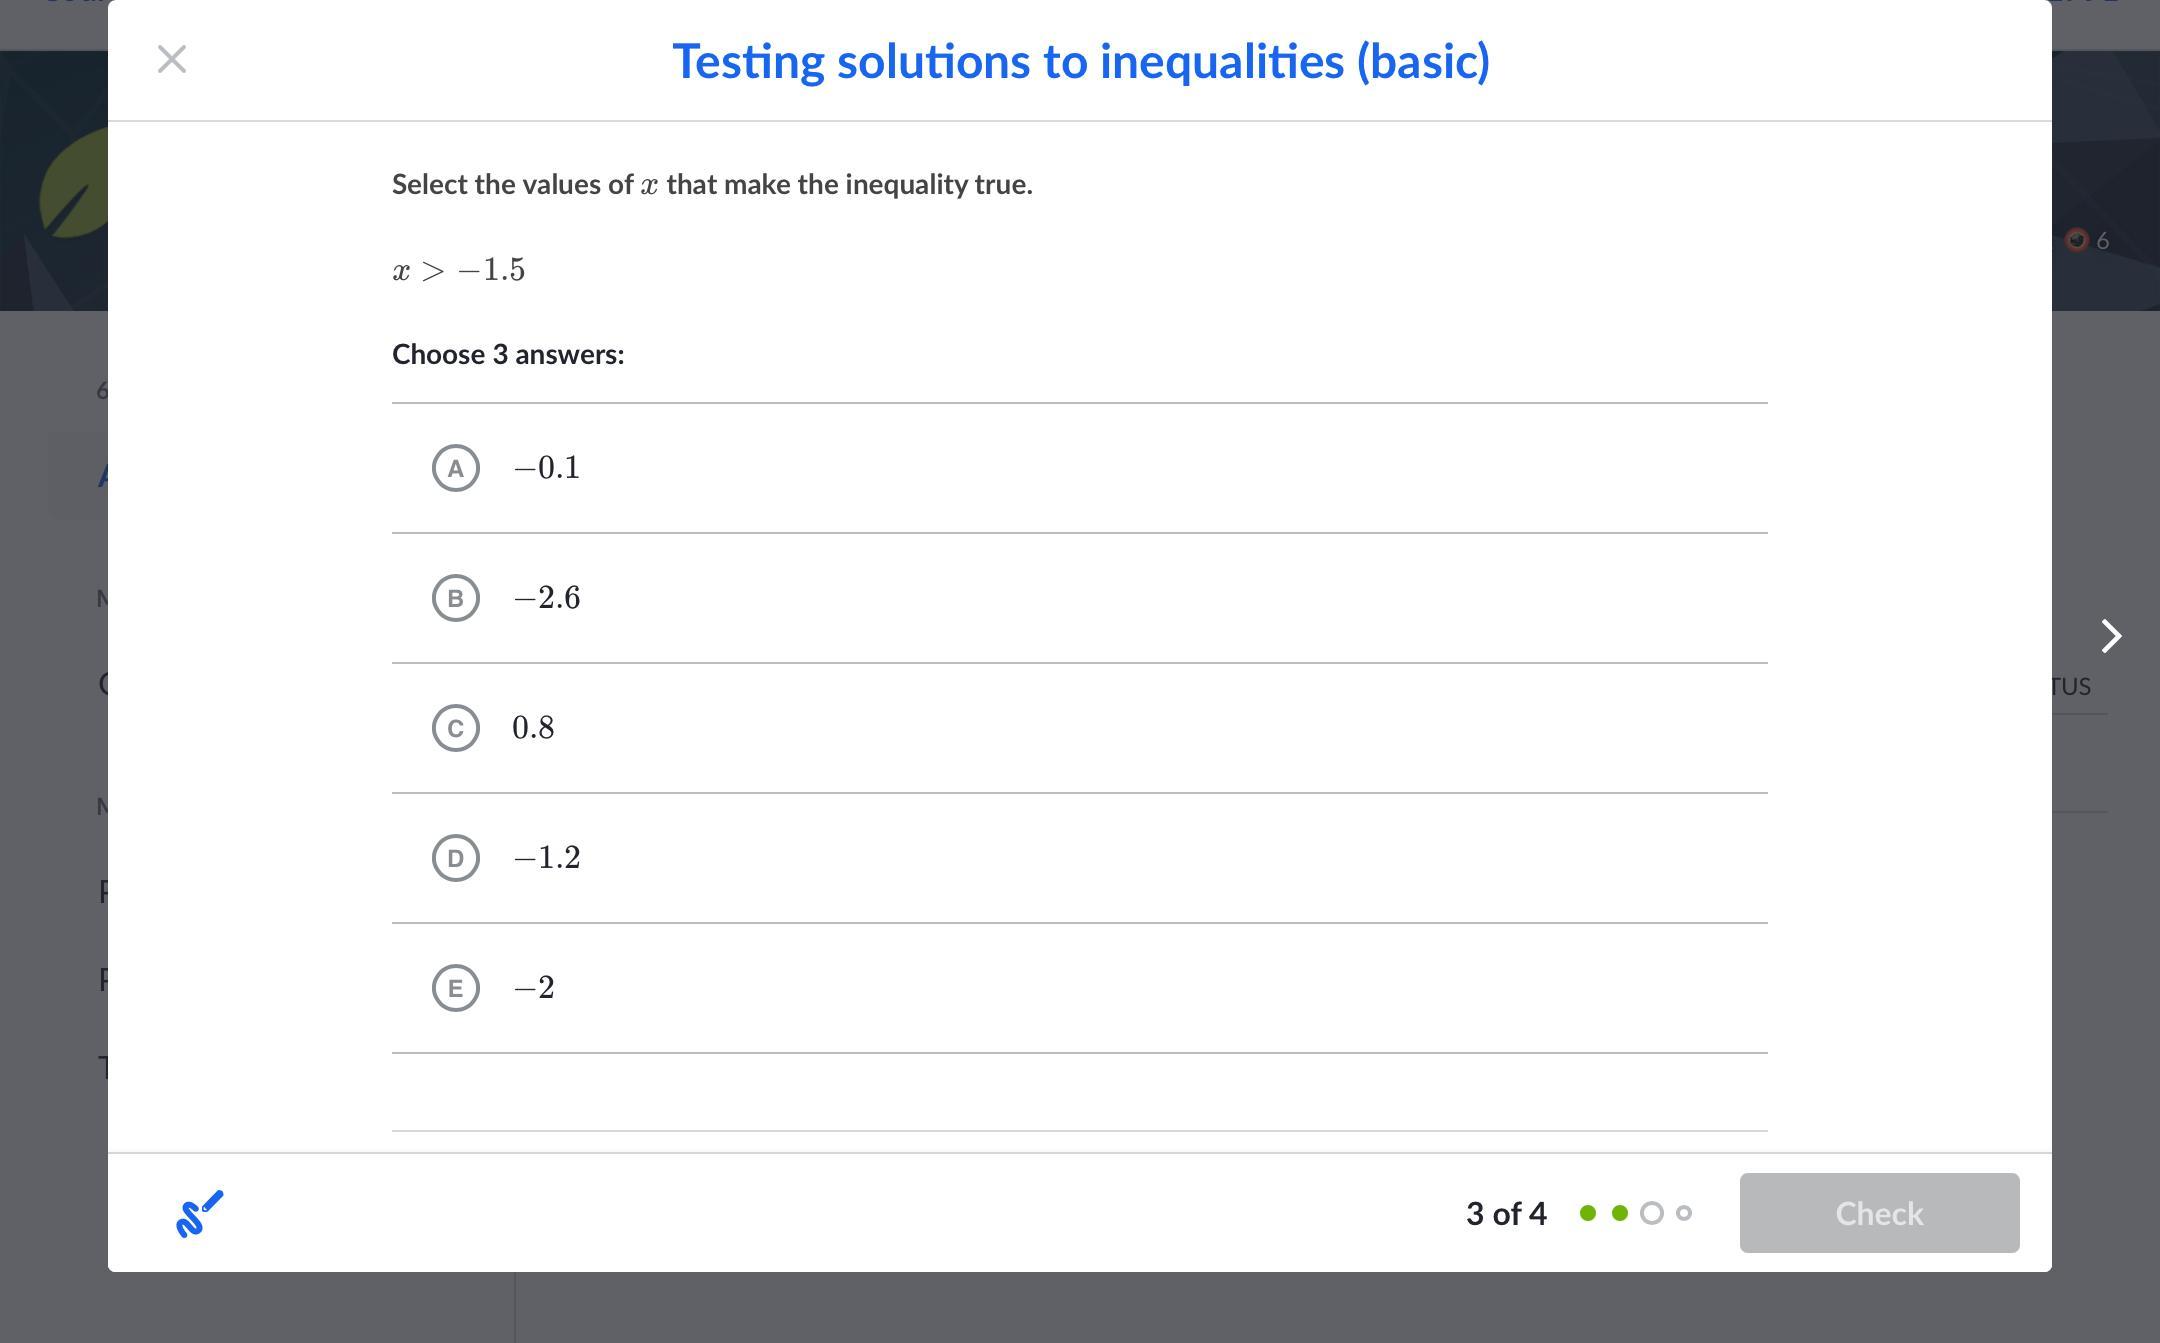This screenshot has width=2160, height=1343.
Task: Click the "Testing solutions to inequalities (basic)" title
Action: 1080,61
